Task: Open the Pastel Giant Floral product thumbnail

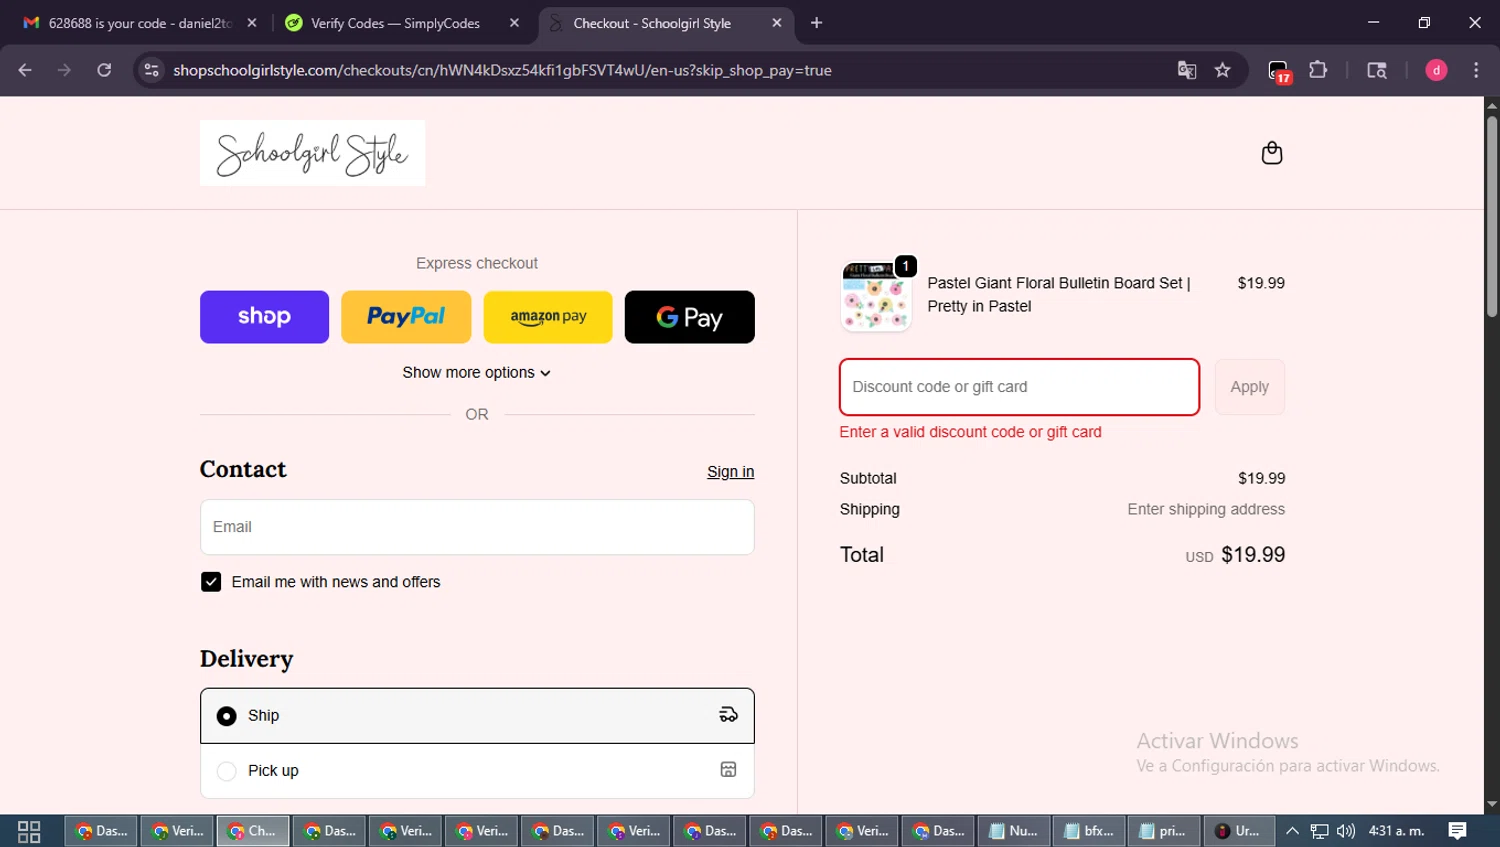Action: tap(876, 296)
